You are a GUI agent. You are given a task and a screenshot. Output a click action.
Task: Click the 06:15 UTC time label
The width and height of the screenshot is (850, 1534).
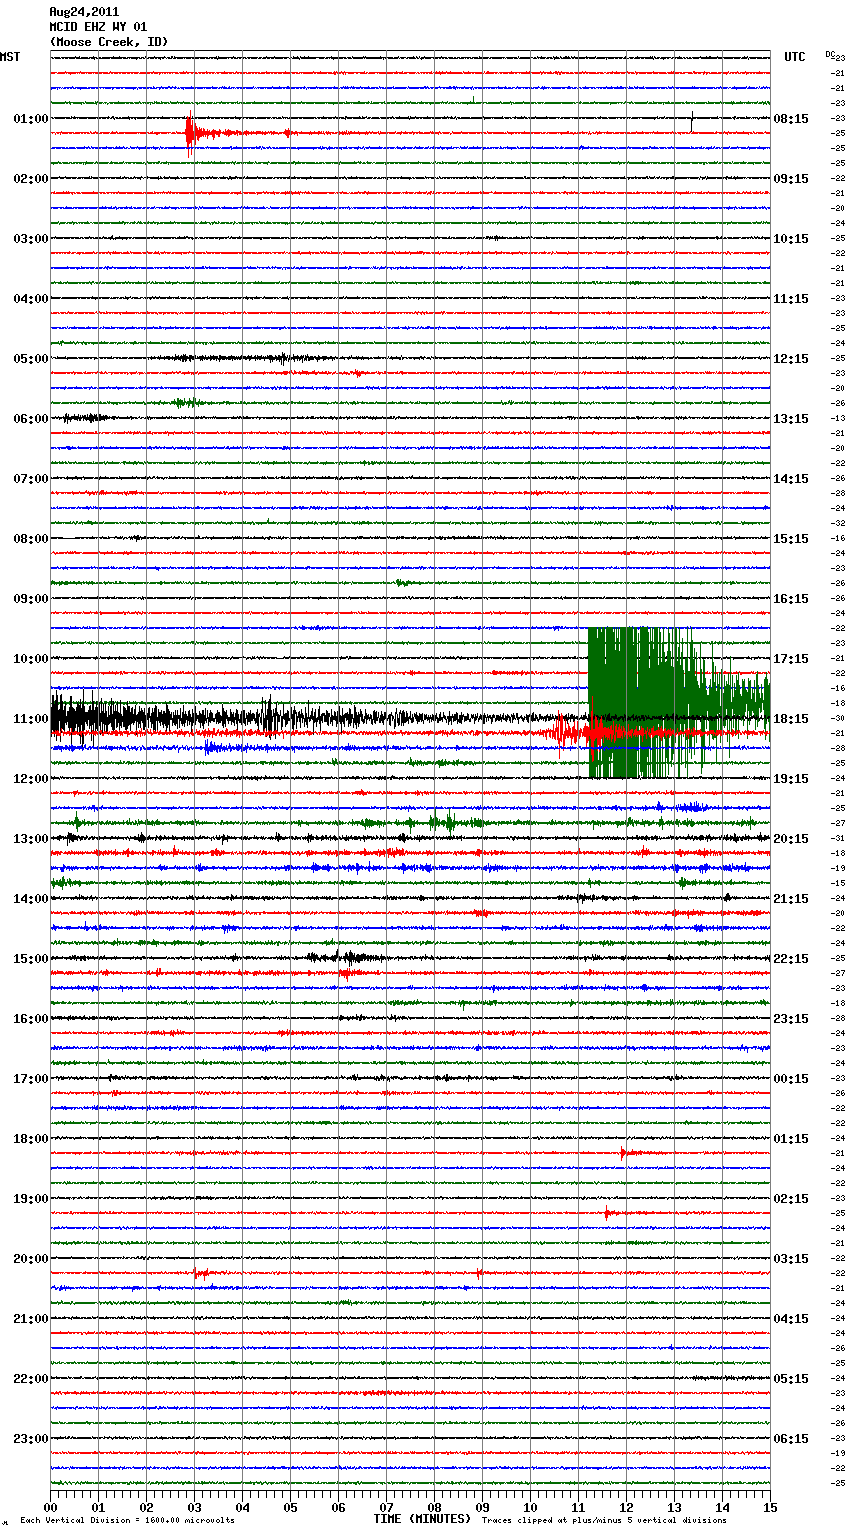coord(791,1439)
